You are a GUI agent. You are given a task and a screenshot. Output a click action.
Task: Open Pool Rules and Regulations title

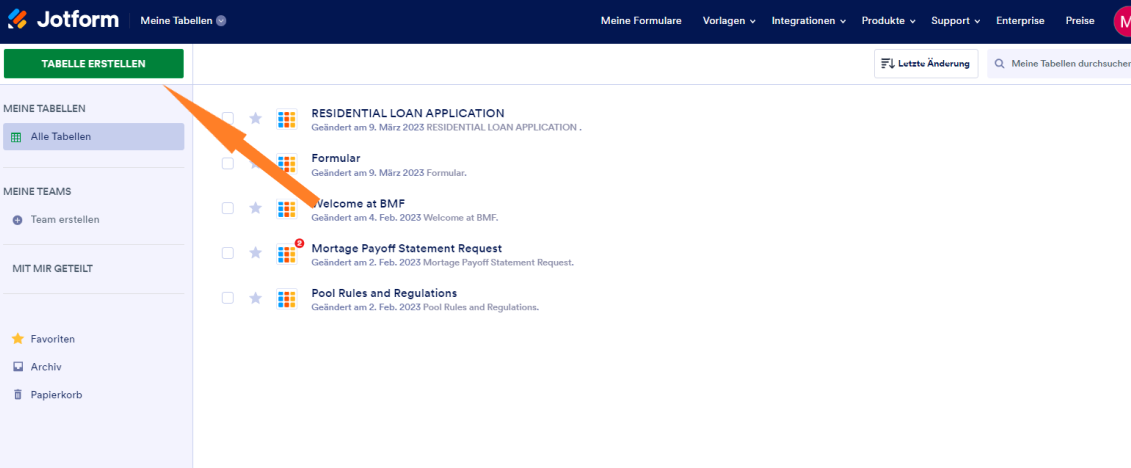pyautogui.click(x=384, y=293)
